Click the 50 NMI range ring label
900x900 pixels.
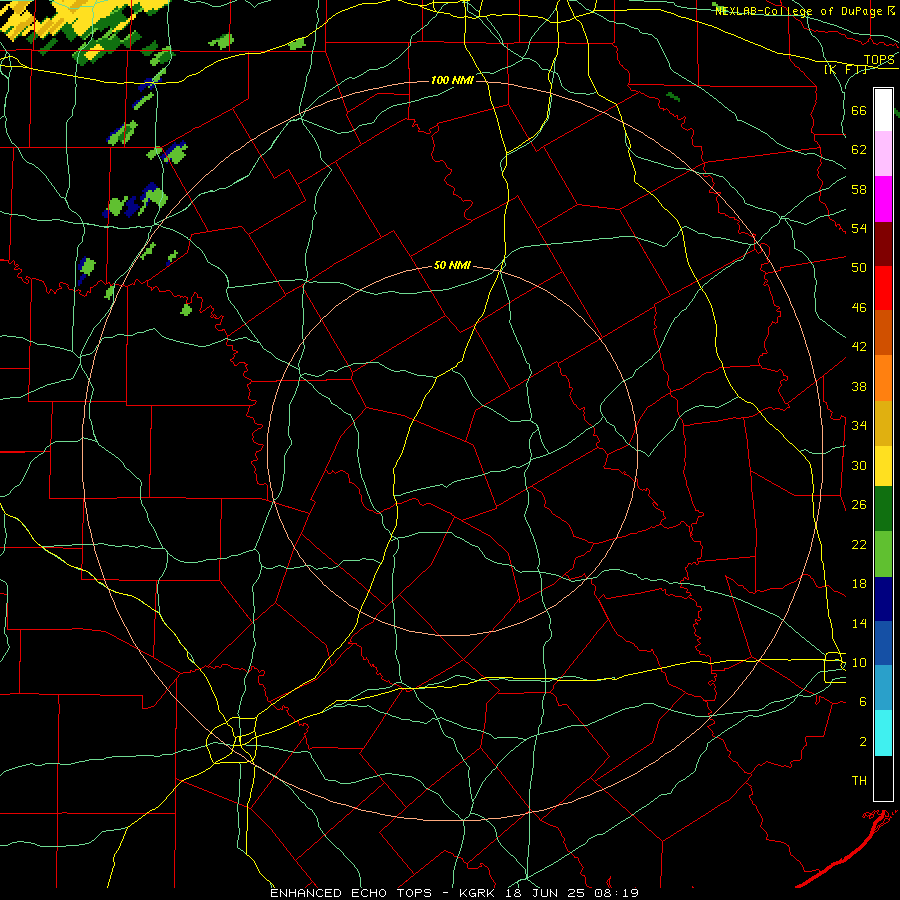tap(452, 265)
